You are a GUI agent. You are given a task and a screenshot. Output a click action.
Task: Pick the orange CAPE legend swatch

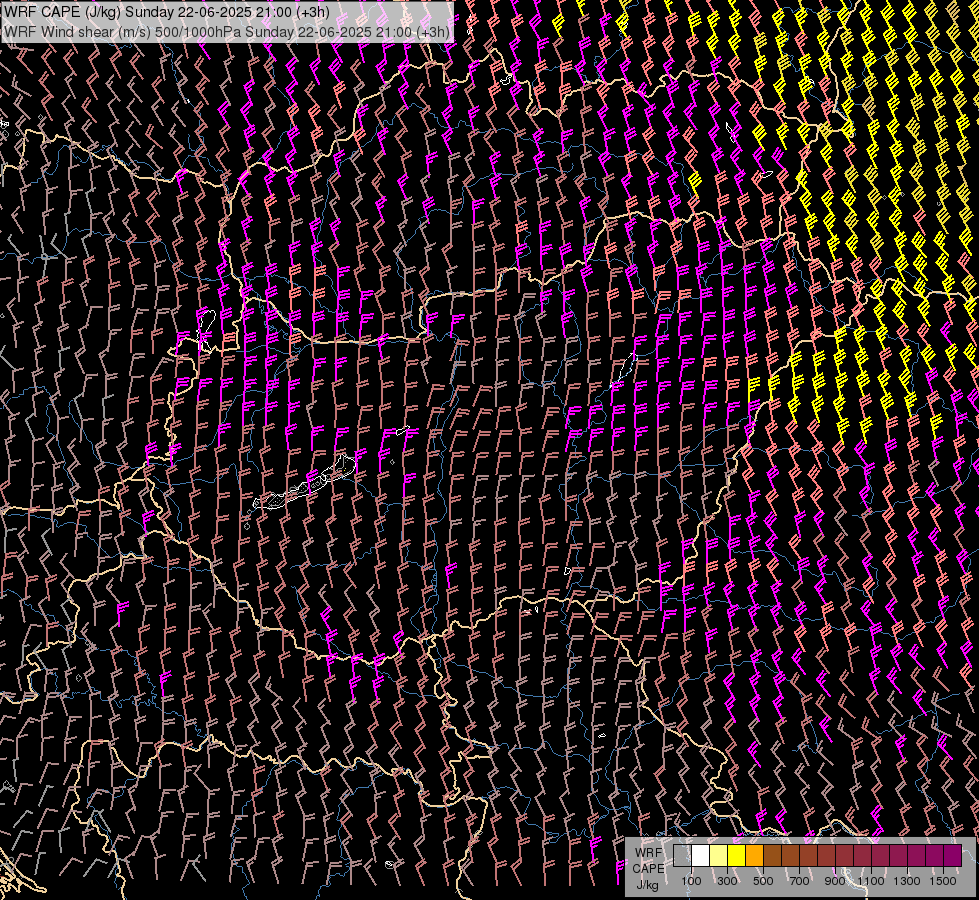point(754,855)
